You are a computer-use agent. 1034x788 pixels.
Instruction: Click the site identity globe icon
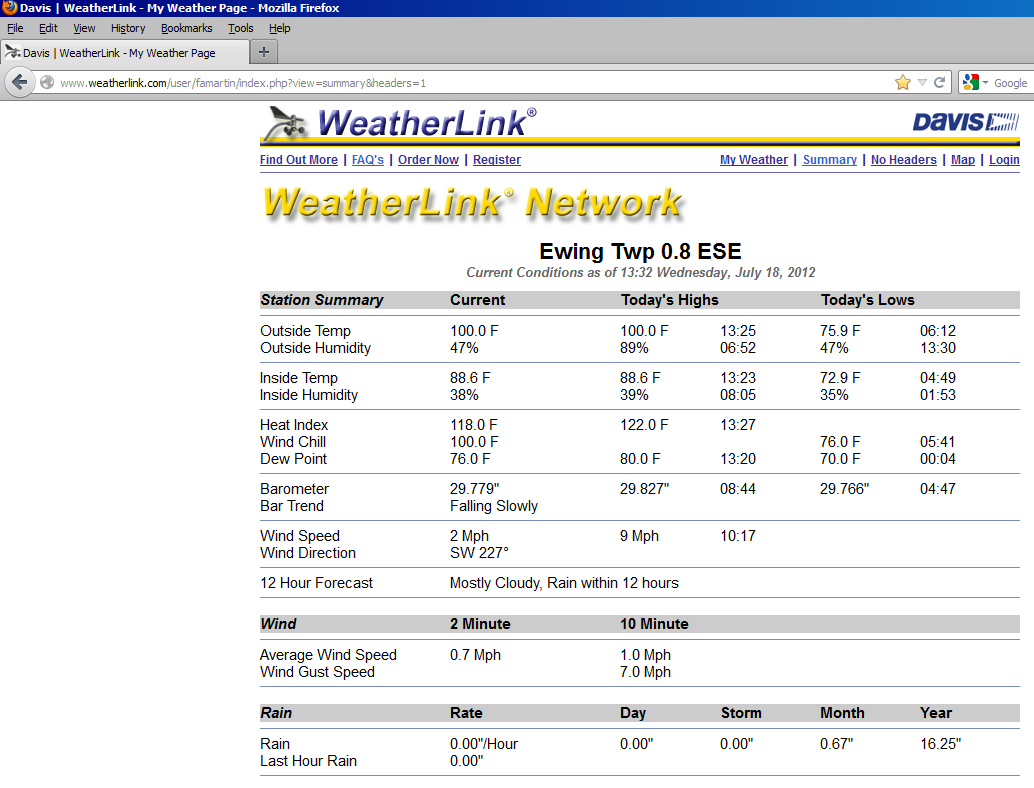pos(47,83)
